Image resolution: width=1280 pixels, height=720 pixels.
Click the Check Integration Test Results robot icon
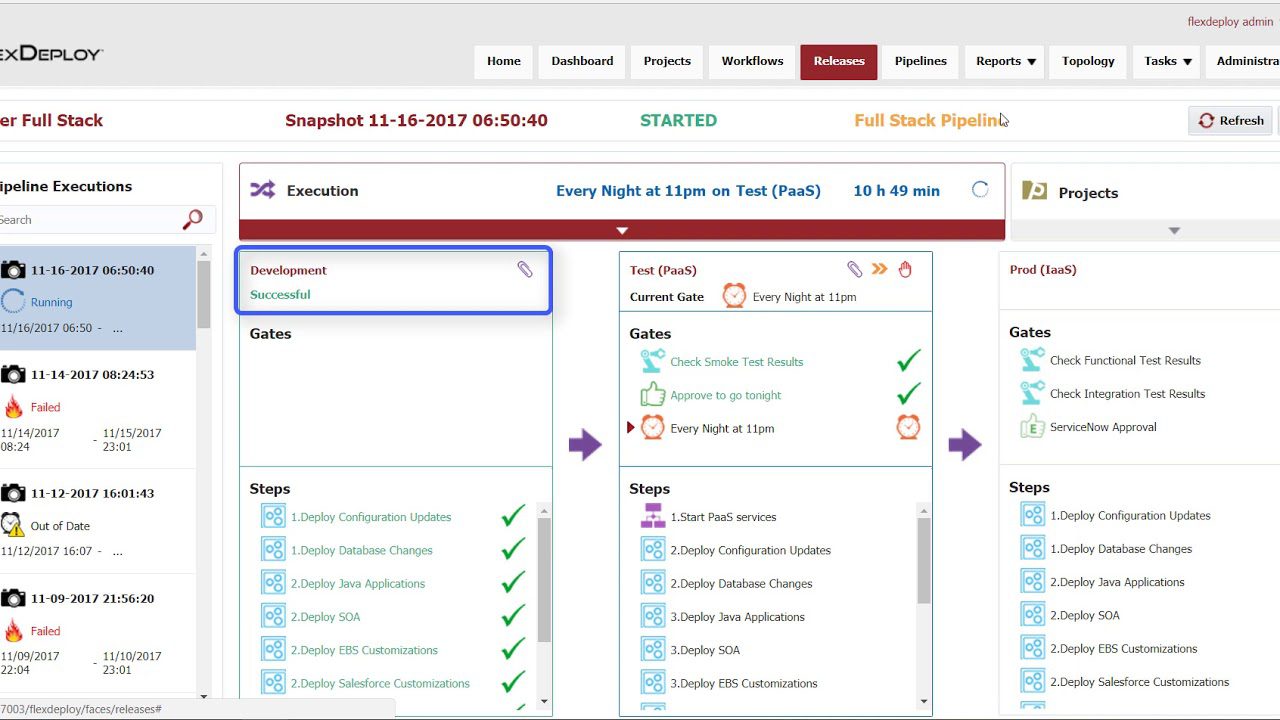pyautogui.click(x=1032, y=393)
